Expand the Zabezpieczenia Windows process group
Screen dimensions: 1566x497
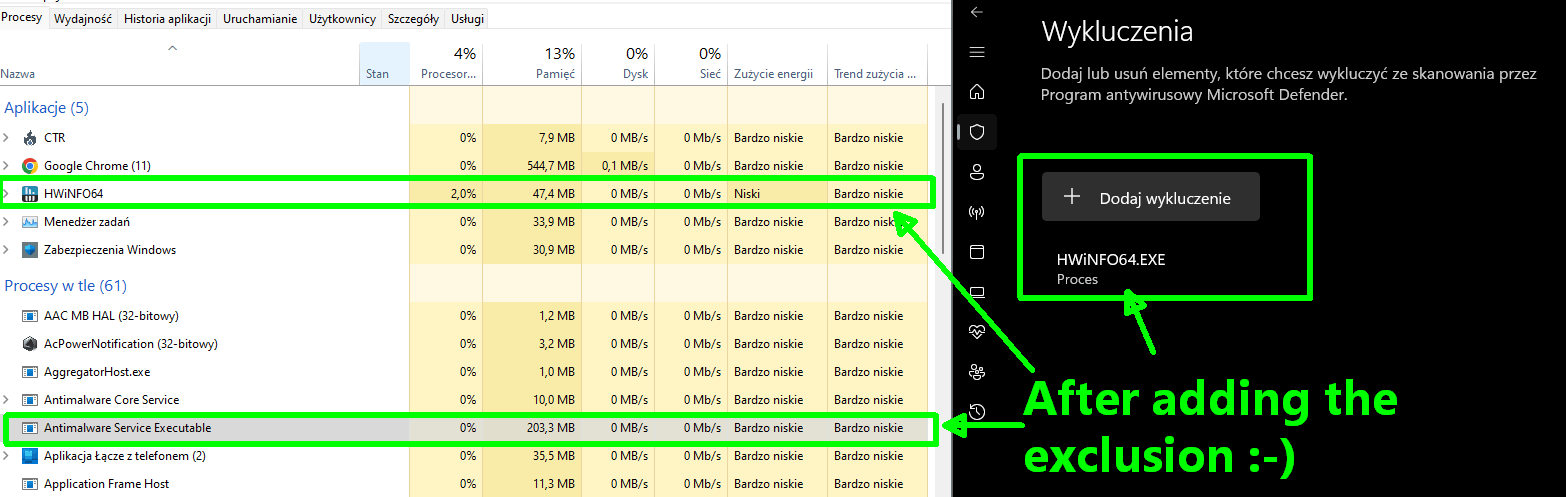(7, 250)
